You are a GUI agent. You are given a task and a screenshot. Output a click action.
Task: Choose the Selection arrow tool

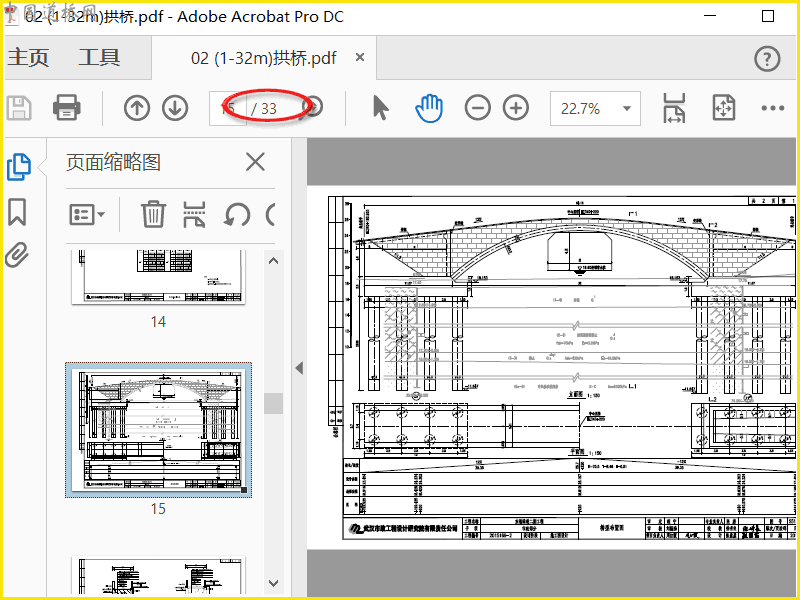[381, 108]
